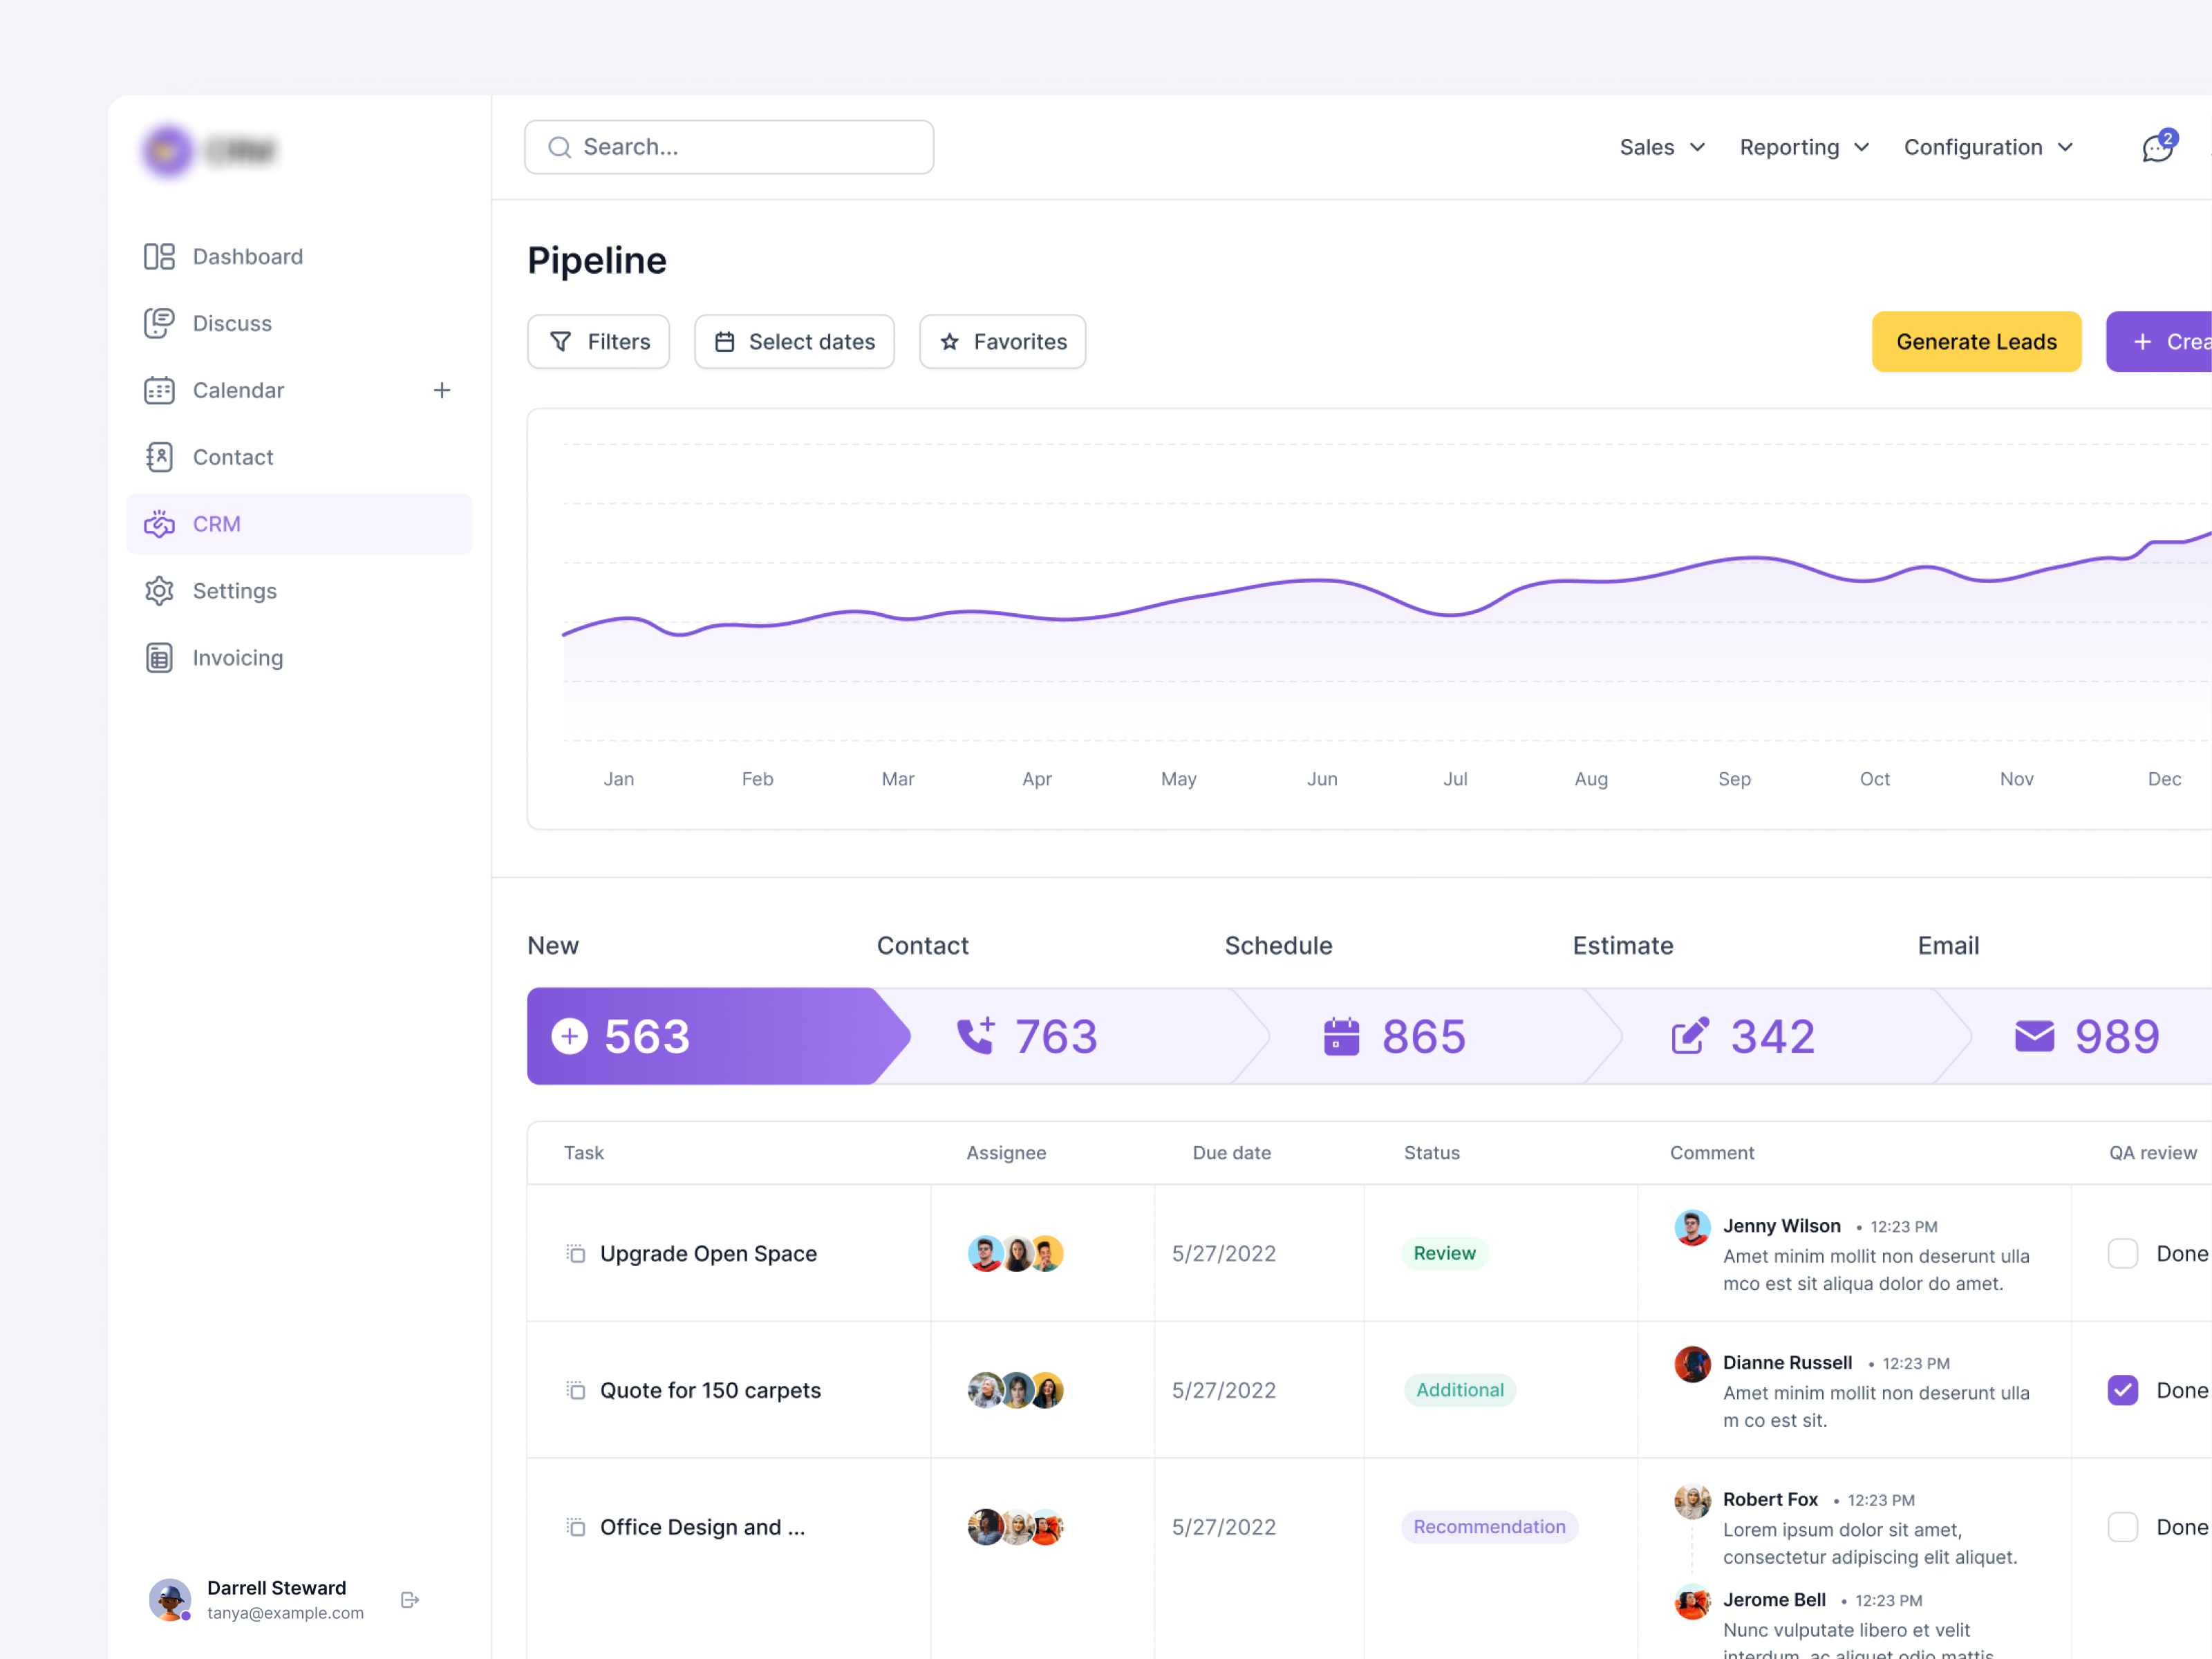This screenshot has height=1659, width=2212.
Task: Open the Contact address book icon
Action: tap(160, 457)
